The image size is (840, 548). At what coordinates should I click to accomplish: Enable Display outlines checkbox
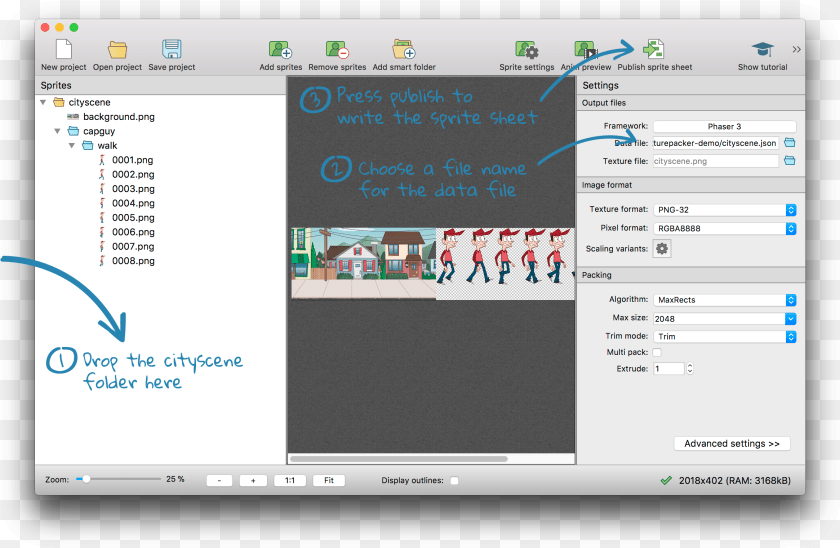tap(454, 481)
